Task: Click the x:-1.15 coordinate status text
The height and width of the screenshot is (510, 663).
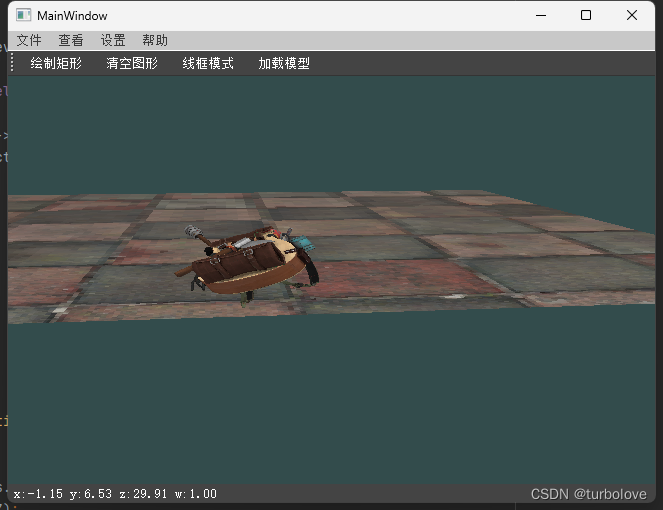Action: click(38, 494)
